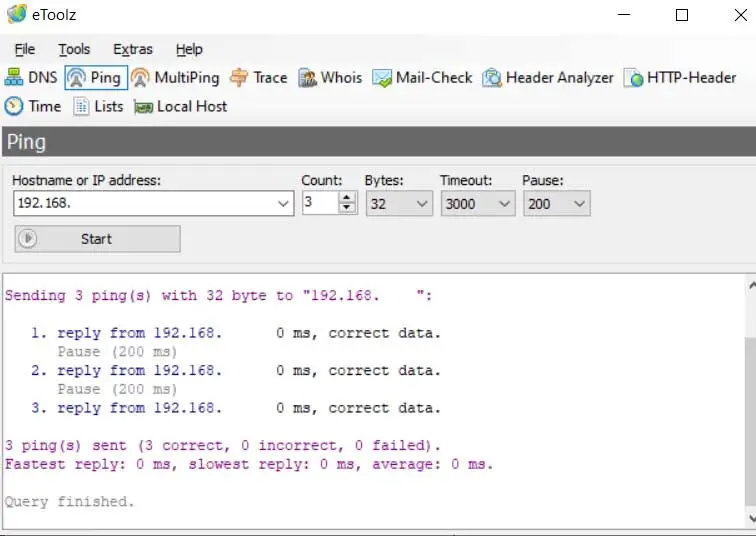Viewport: 756px width, 536px height.
Task: Minimize the eToolz window
Action: pyautogui.click(x=624, y=14)
